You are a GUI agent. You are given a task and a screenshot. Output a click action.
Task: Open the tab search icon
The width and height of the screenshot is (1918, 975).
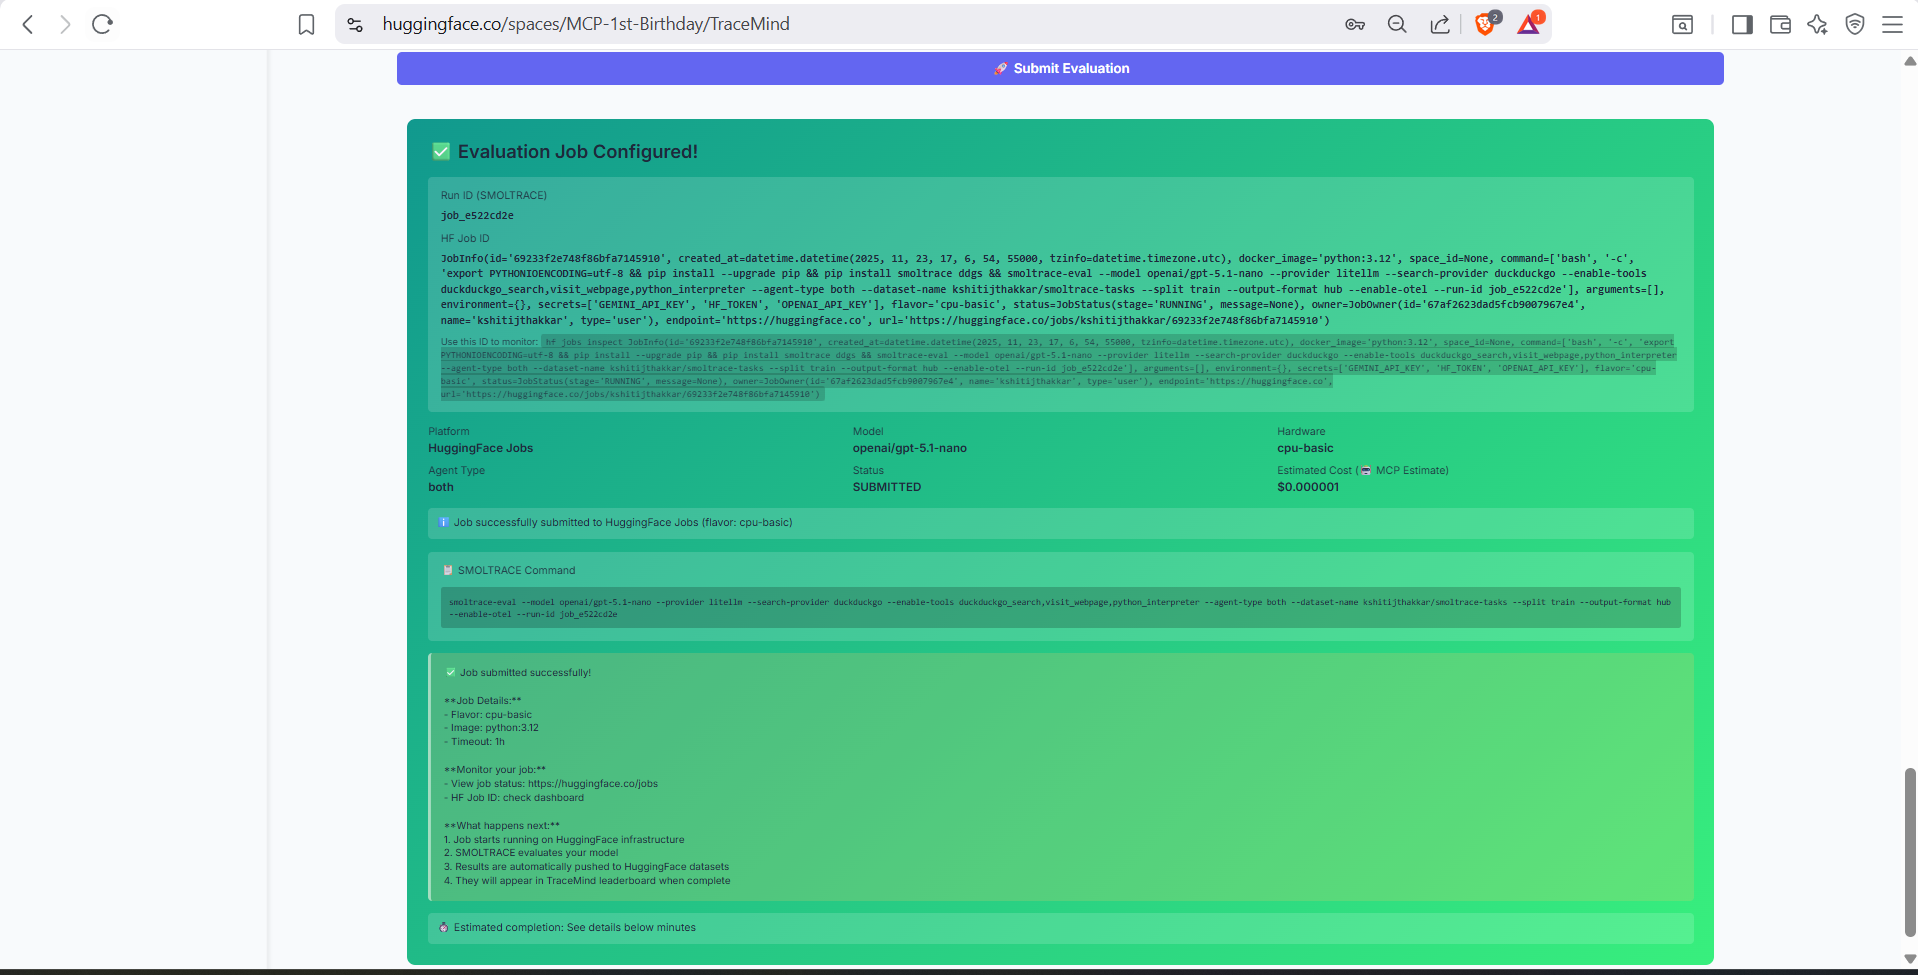pyautogui.click(x=1682, y=24)
